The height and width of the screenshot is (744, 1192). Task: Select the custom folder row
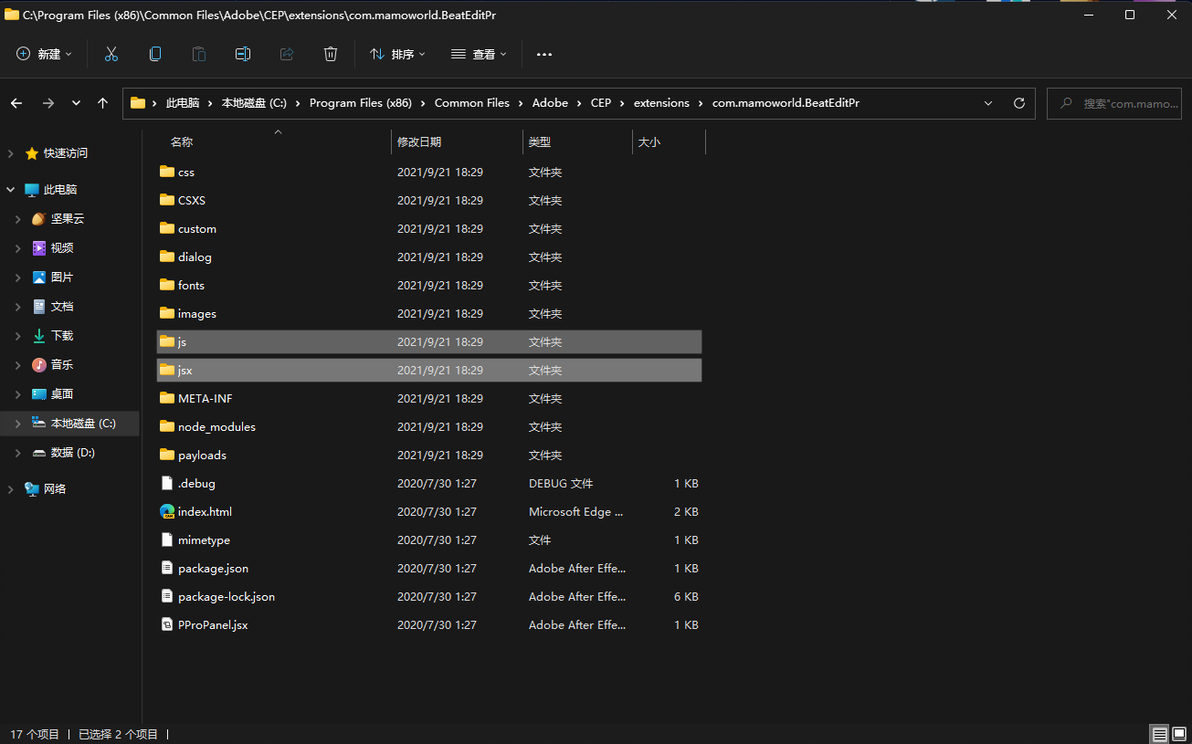(x=430, y=229)
